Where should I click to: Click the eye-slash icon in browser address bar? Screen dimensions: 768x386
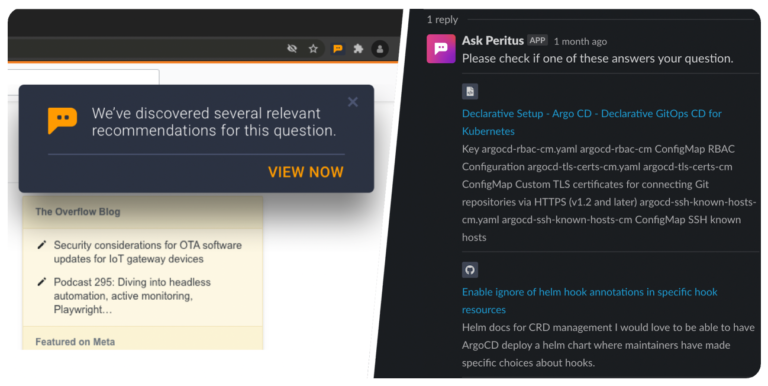(292, 48)
